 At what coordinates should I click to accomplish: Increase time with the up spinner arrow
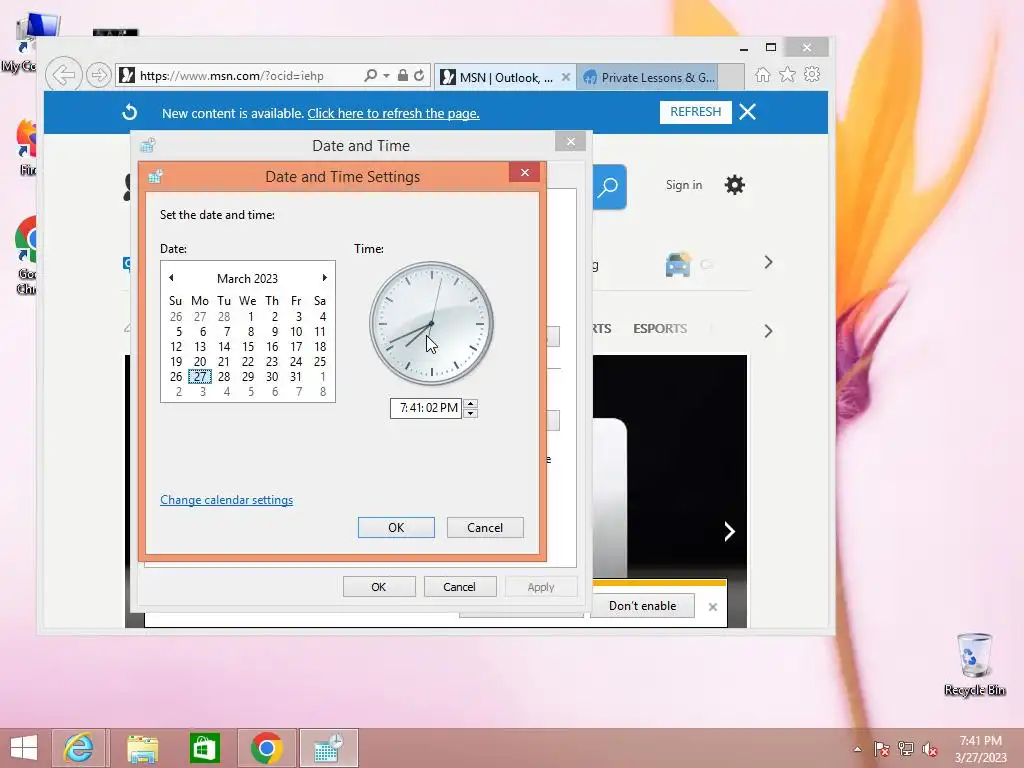tap(470, 403)
